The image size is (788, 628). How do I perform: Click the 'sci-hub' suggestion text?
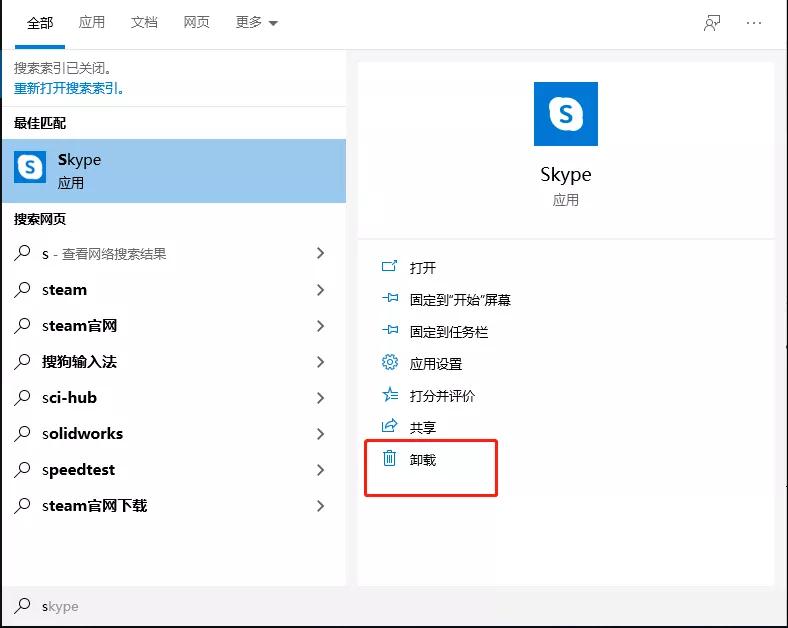pos(69,397)
